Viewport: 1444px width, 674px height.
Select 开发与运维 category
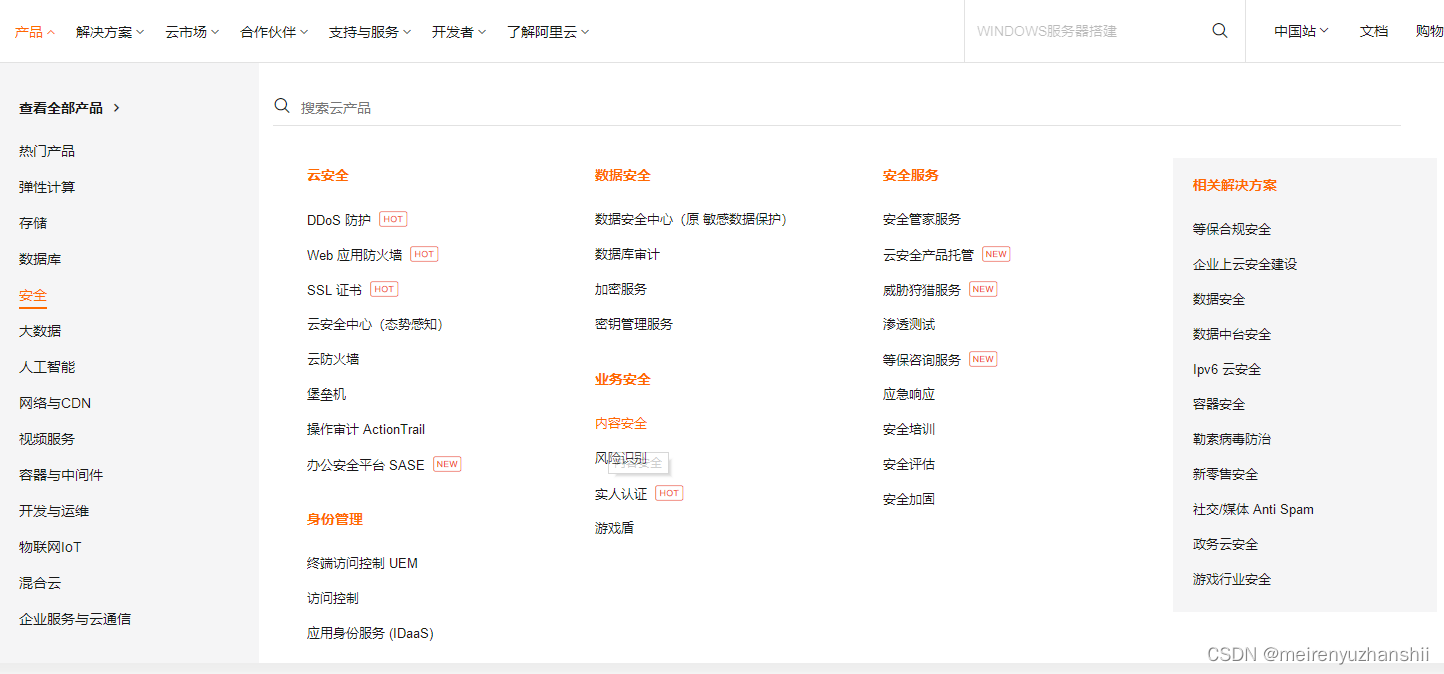pos(54,511)
